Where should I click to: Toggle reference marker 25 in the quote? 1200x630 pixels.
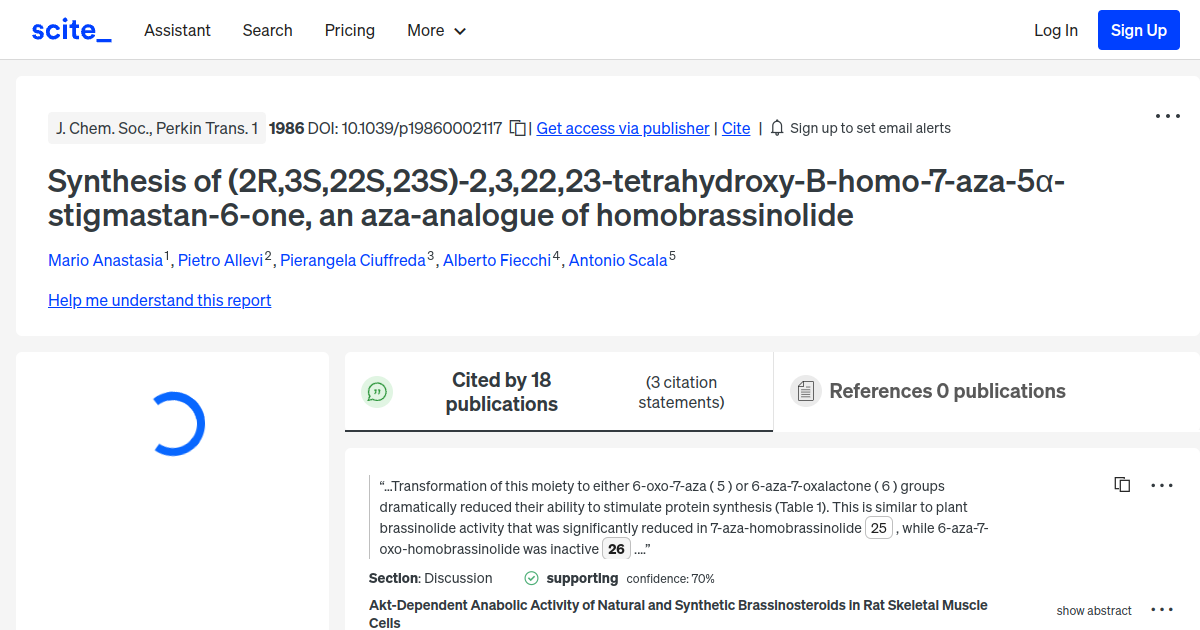878,527
